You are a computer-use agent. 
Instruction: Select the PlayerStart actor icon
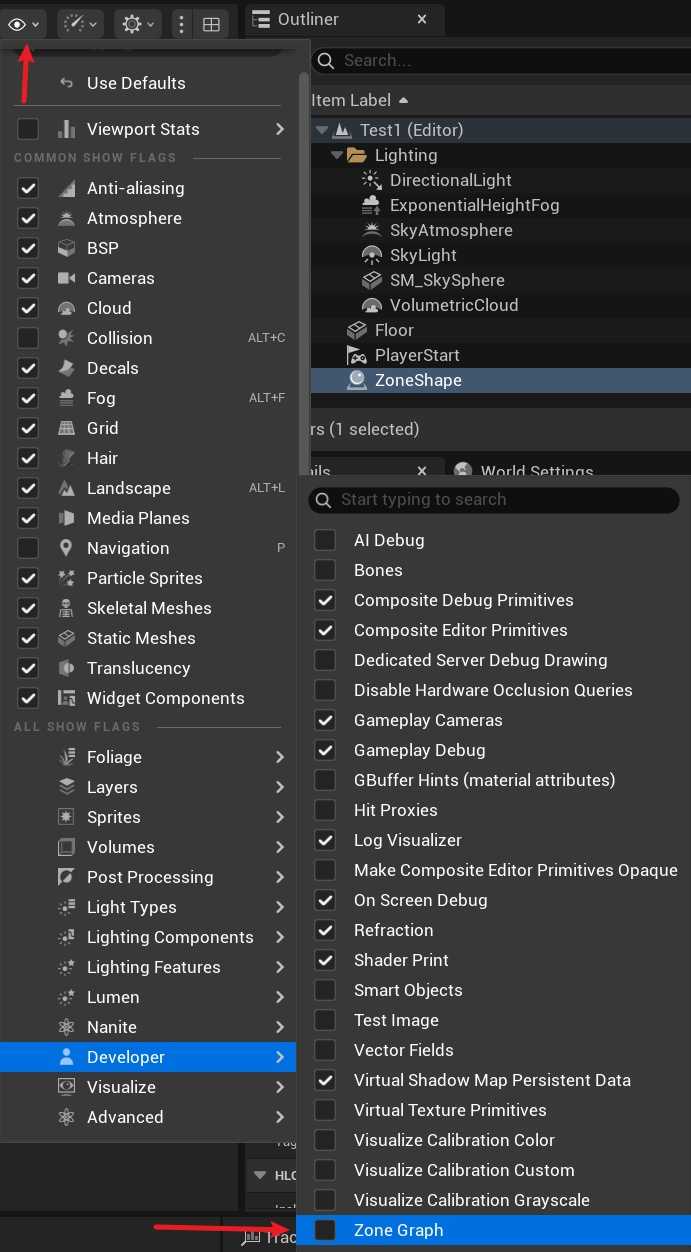(x=357, y=355)
